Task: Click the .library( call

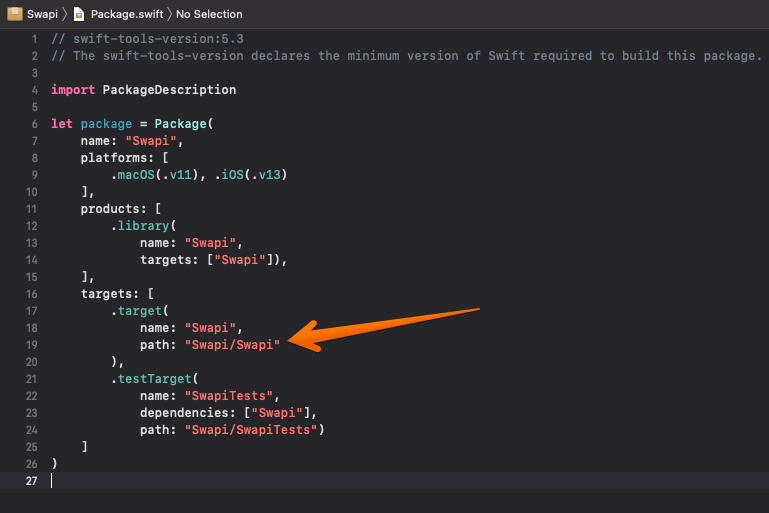Action: pyautogui.click(x=143, y=226)
